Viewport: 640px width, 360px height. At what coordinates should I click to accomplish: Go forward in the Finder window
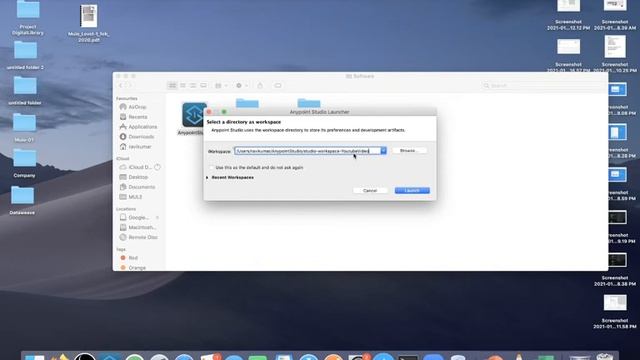pyautogui.click(x=131, y=86)
